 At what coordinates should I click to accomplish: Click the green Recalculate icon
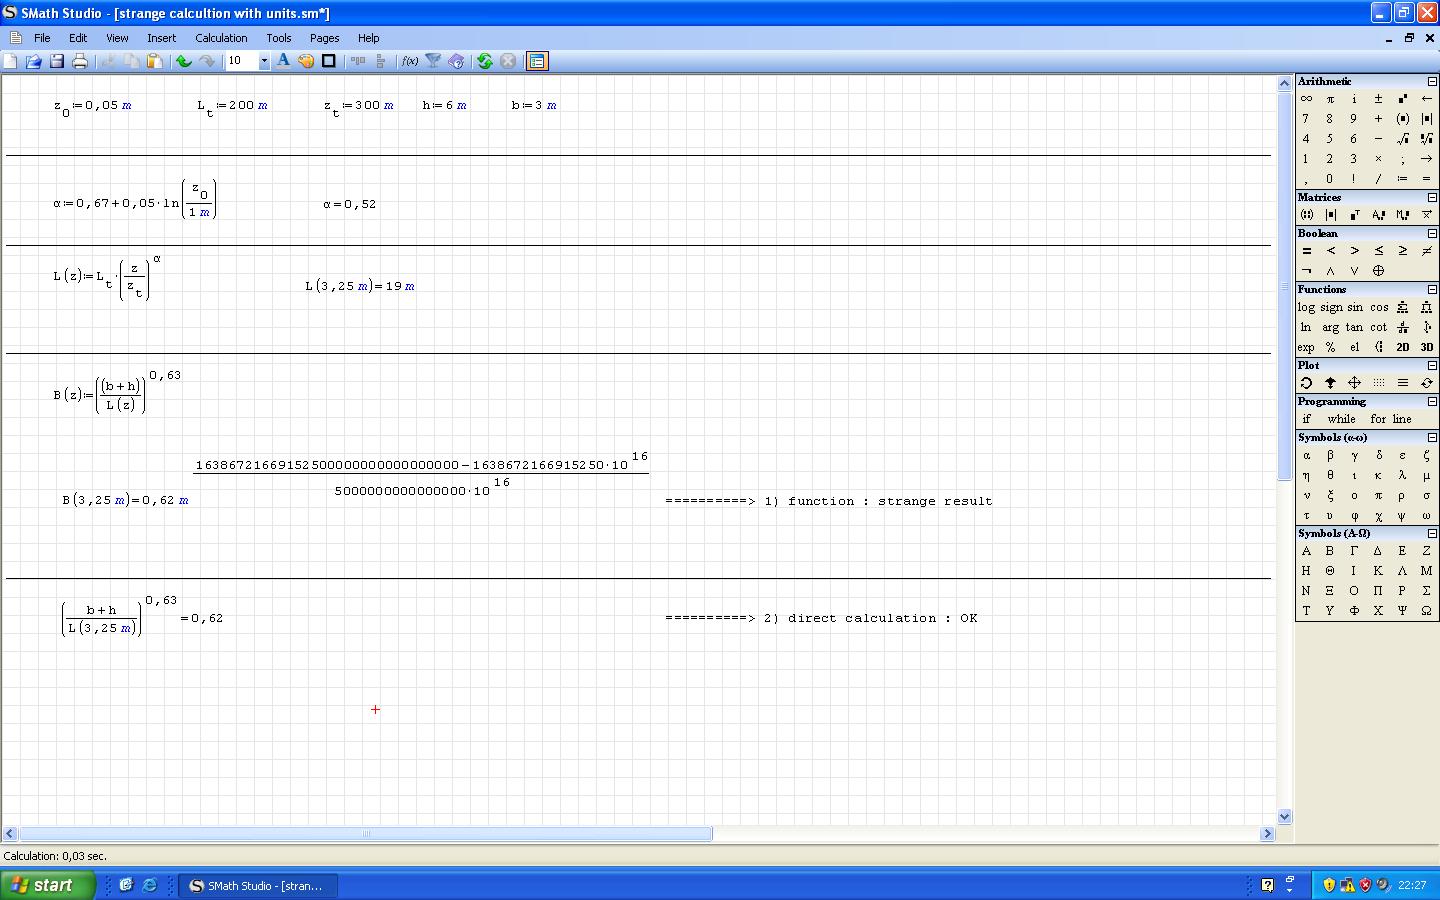485,61
